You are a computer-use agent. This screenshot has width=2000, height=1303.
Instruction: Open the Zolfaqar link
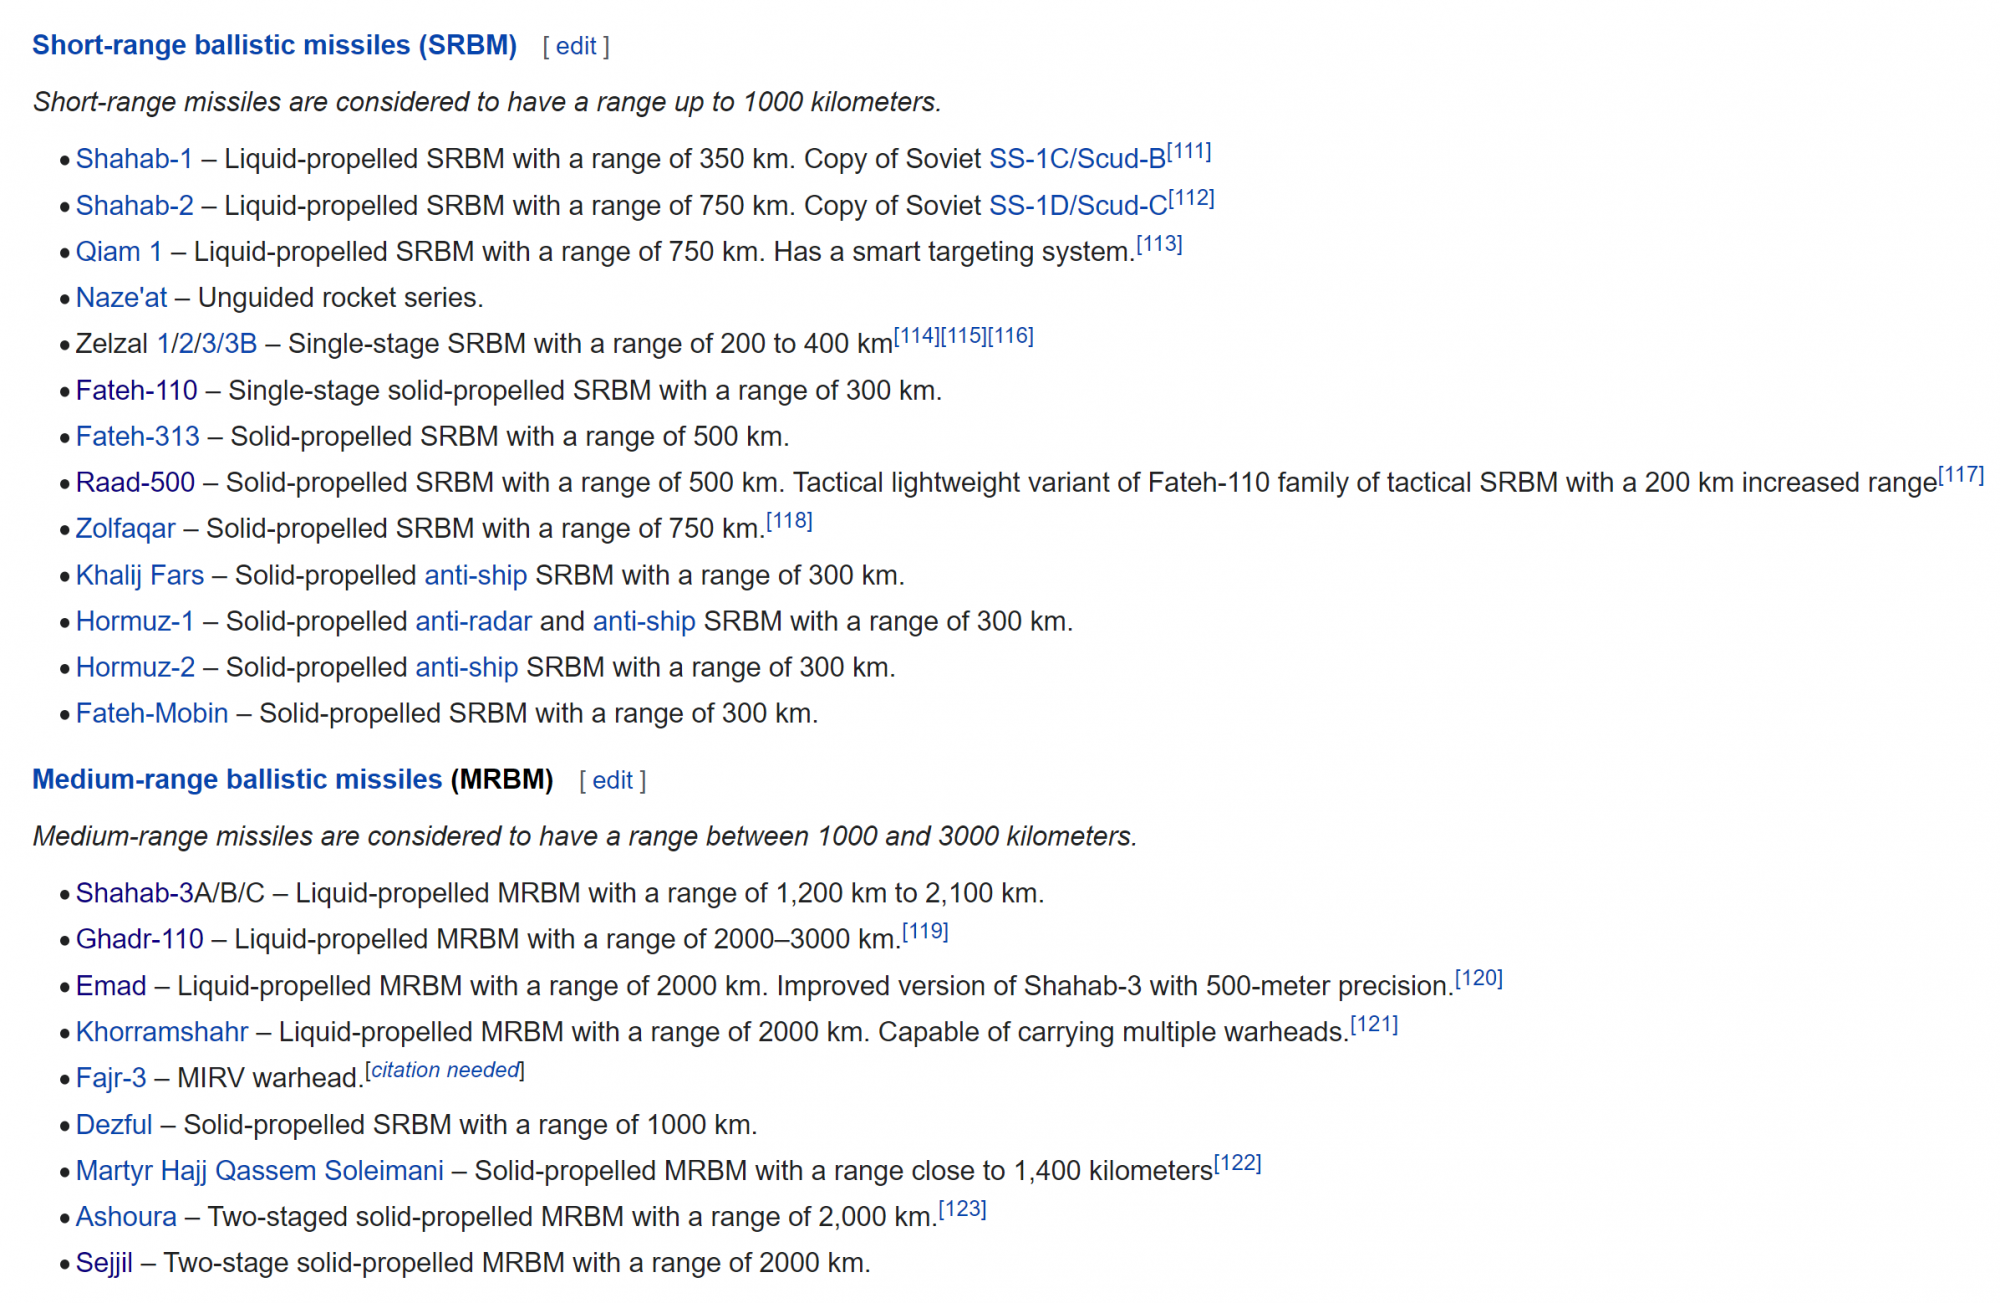[126, 529]
